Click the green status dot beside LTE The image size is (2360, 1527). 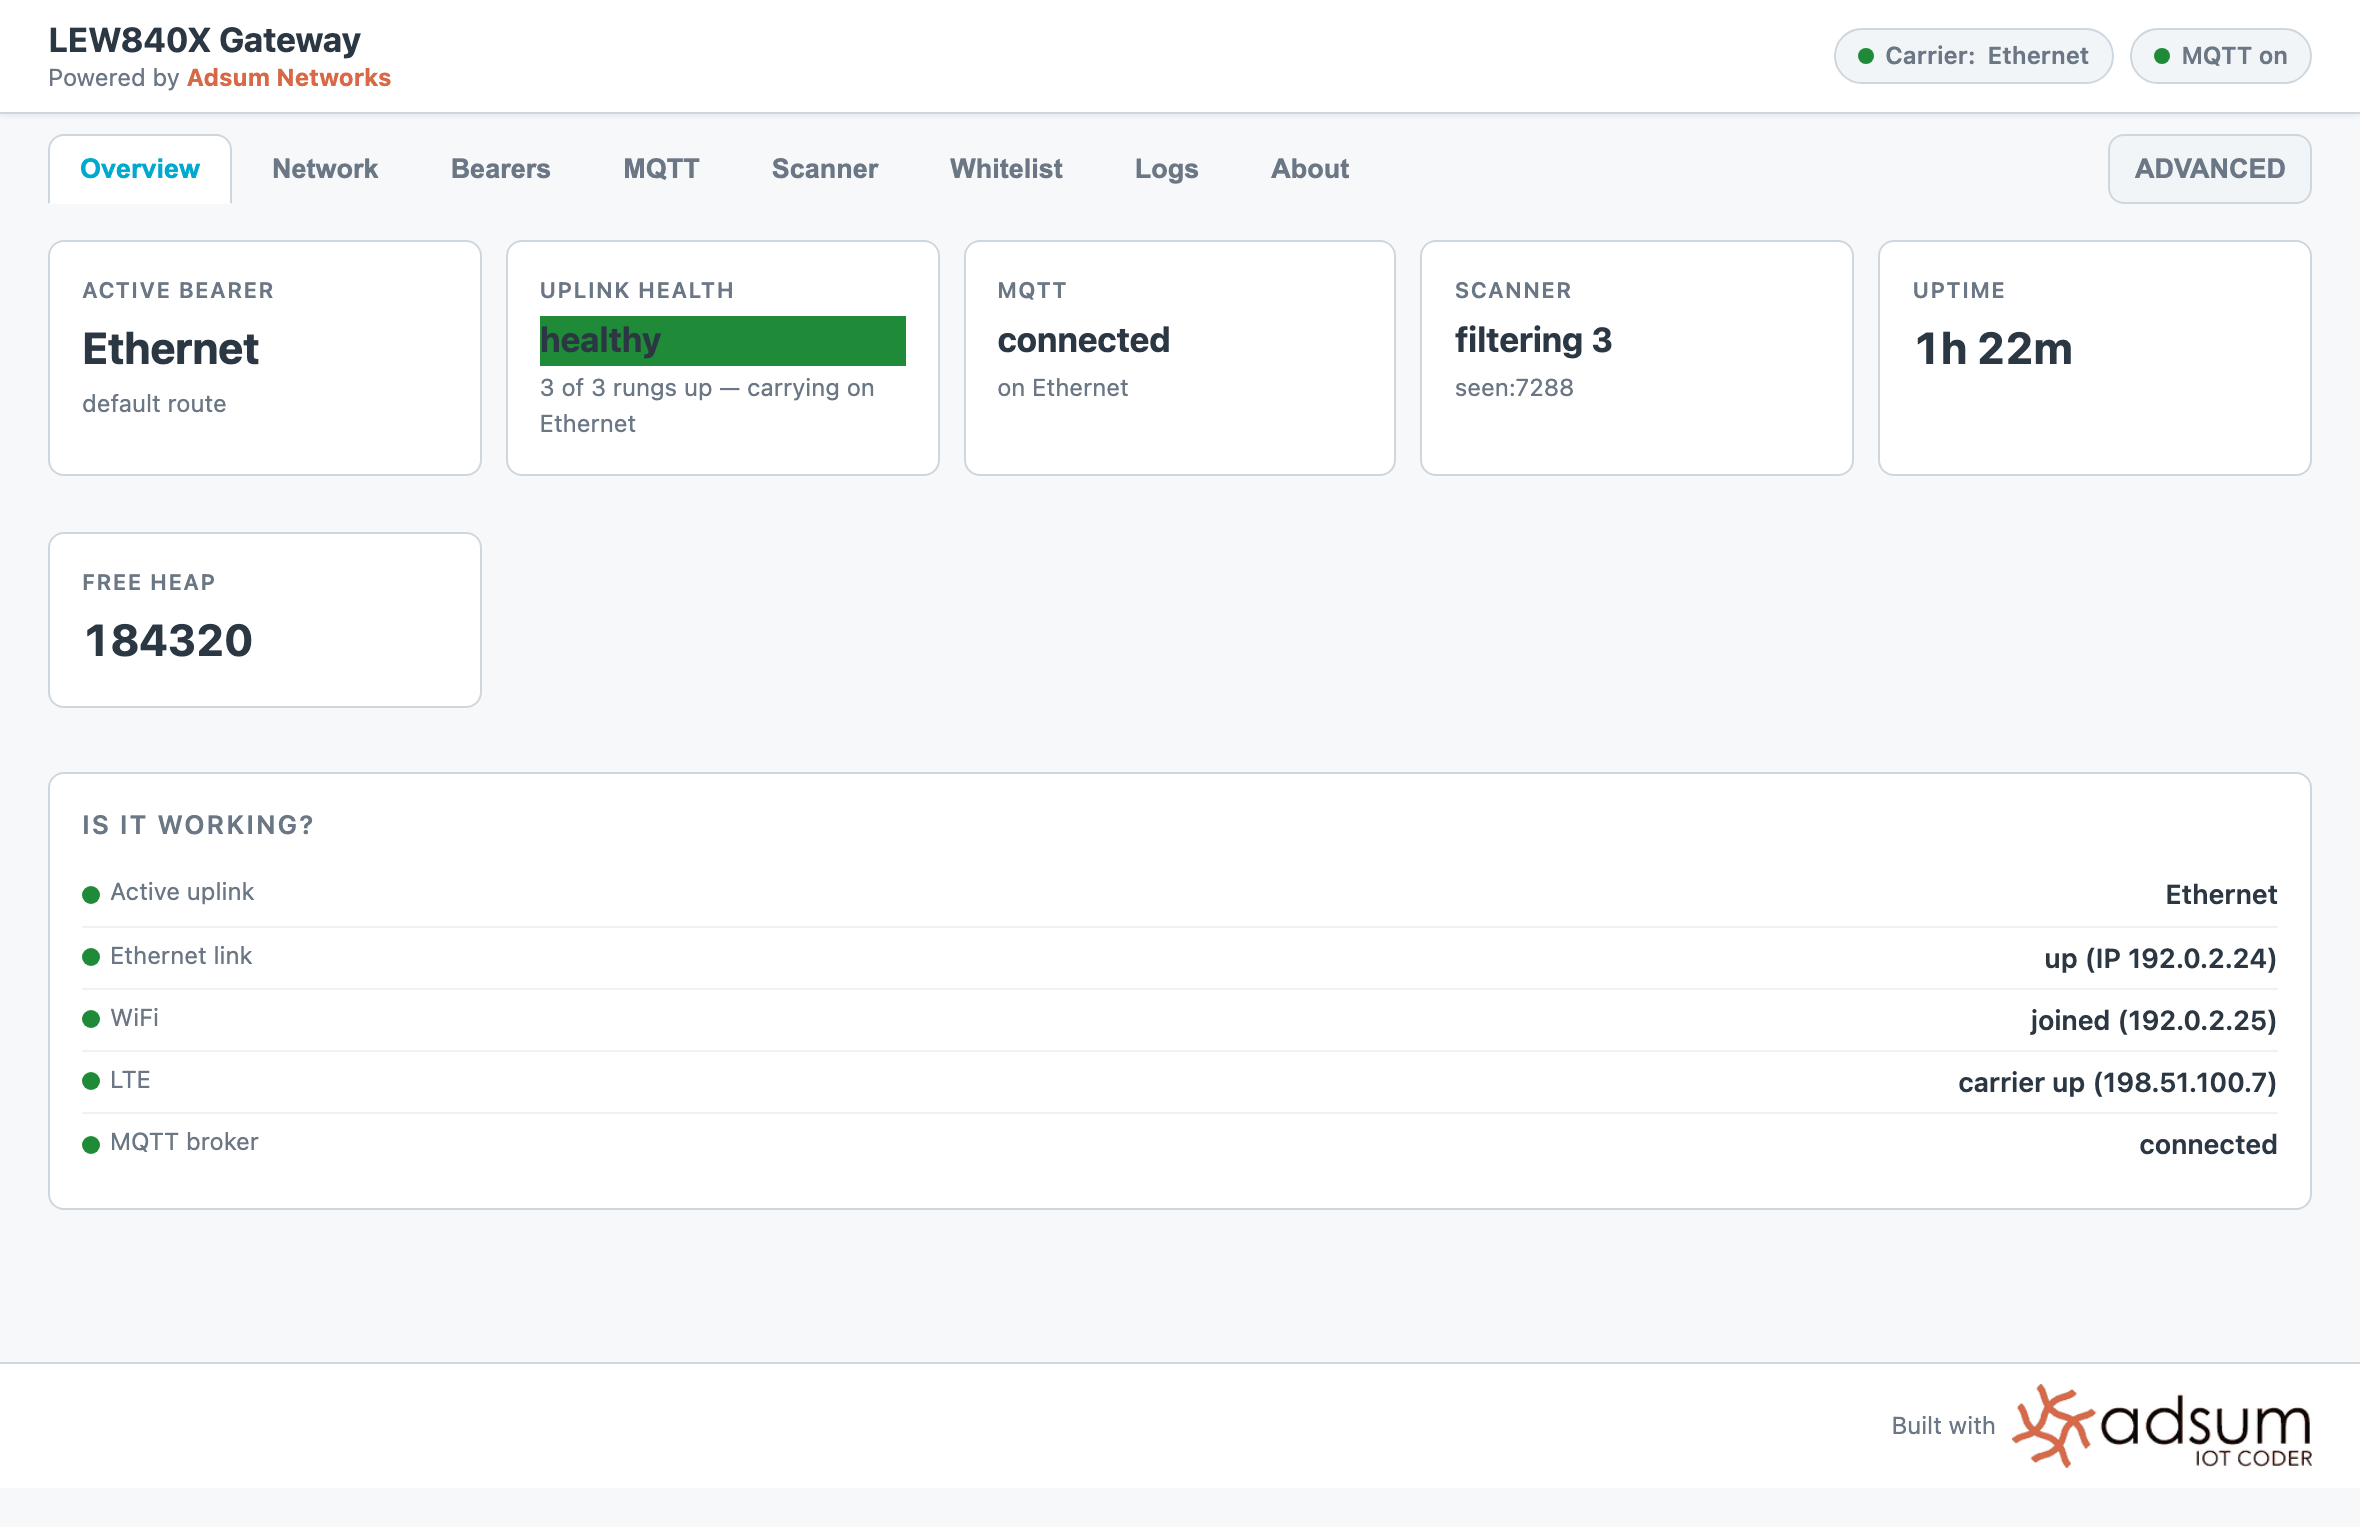click(91, 1081)
